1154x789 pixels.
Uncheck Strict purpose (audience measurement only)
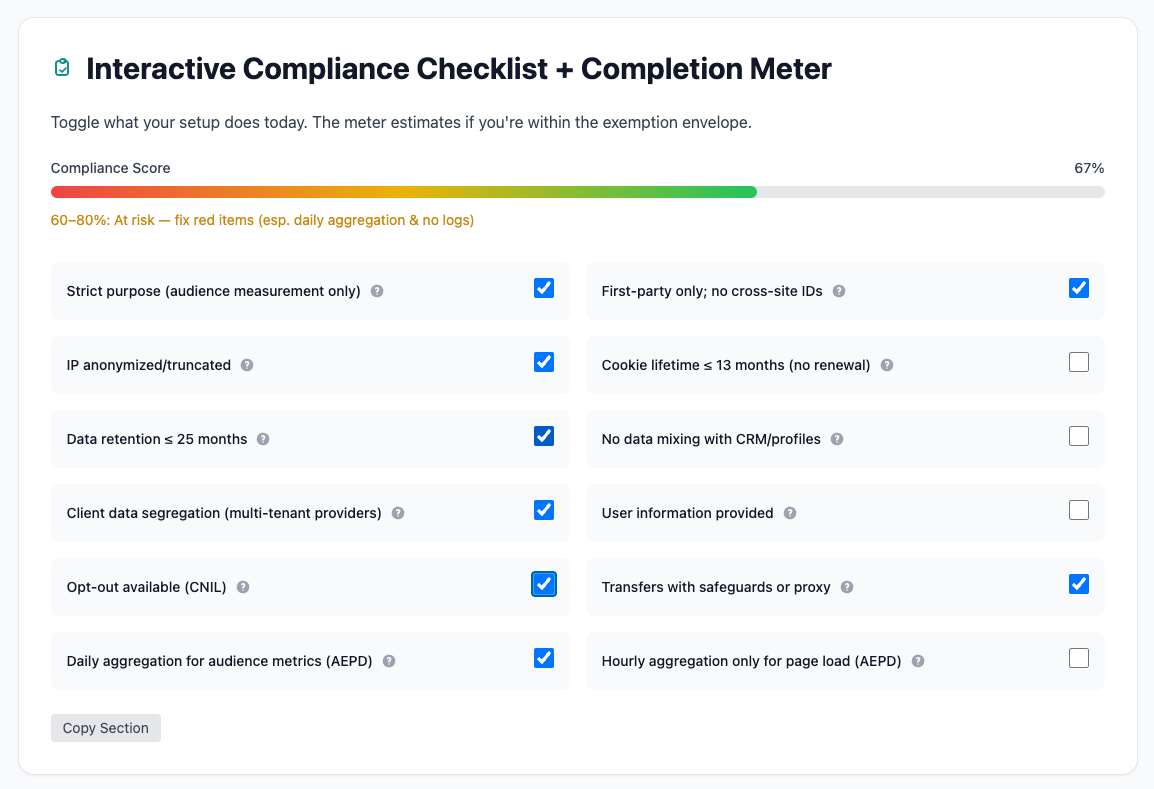(x=543, y=287)
